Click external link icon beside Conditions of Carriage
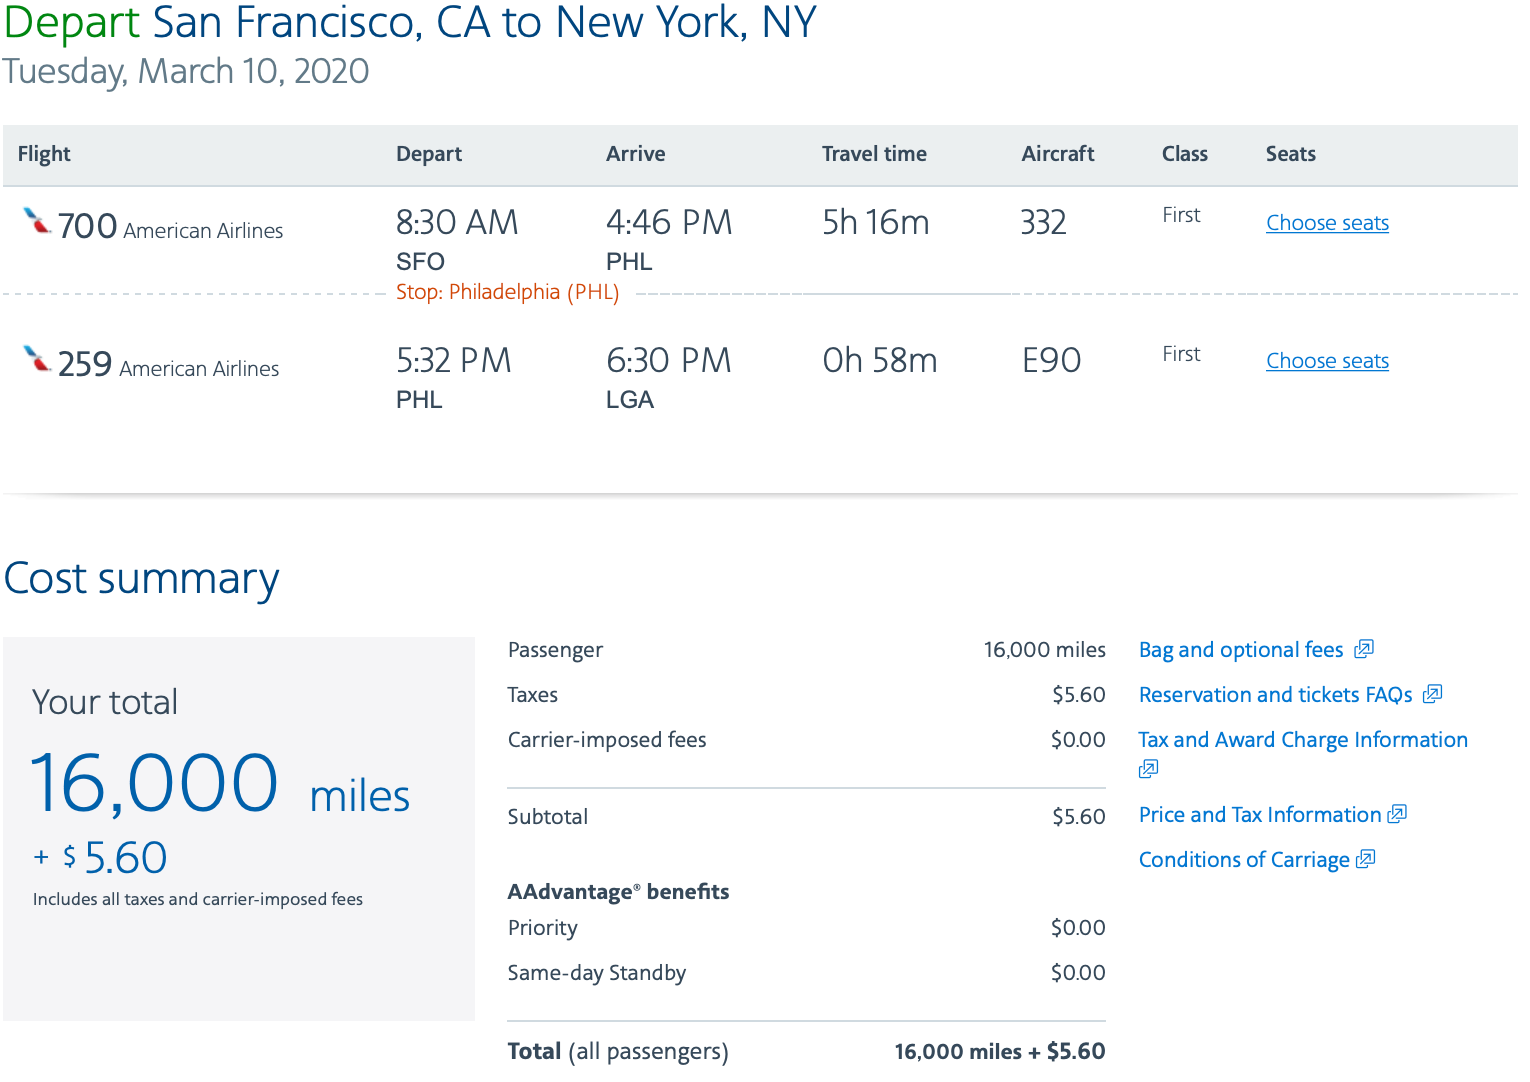The width and height of the screenshot is (1530, 1082). pyautogui.click(x=1366, y=859)
